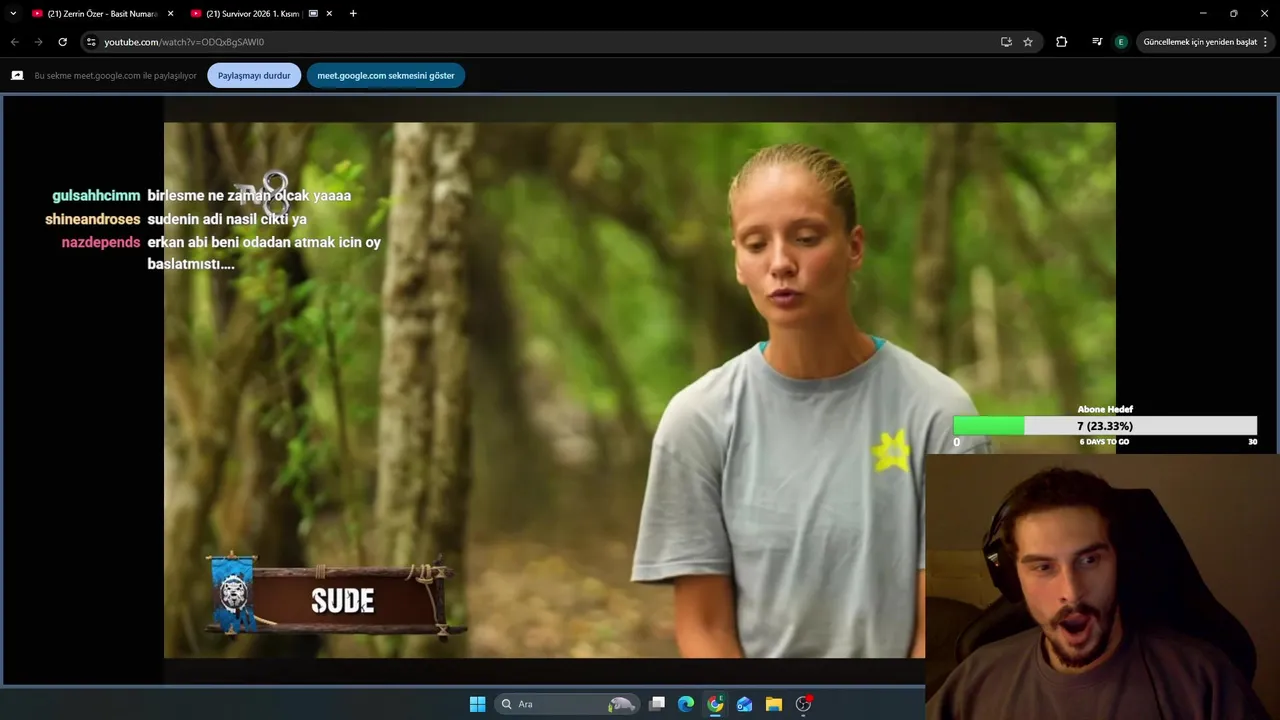1280x720 pixels.
Task: Go forward in browser history
Action: click(38, 42)
